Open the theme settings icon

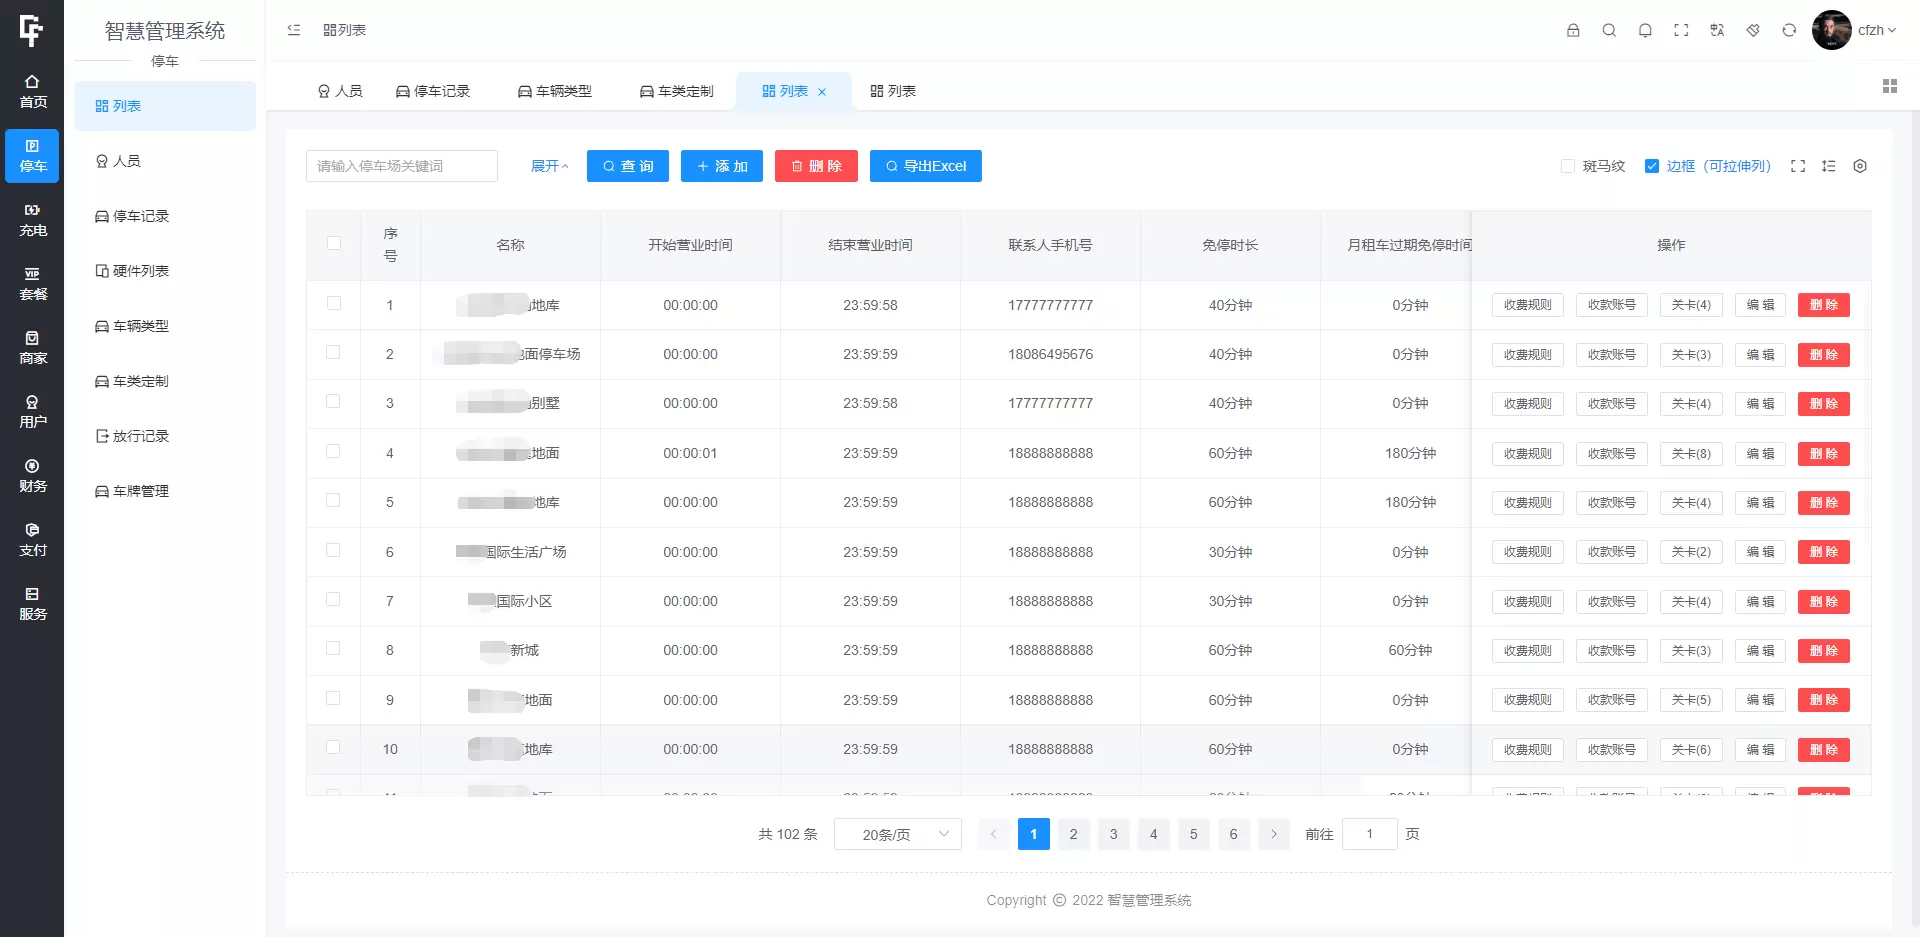pyautogui.click(x=1753, y=30)
